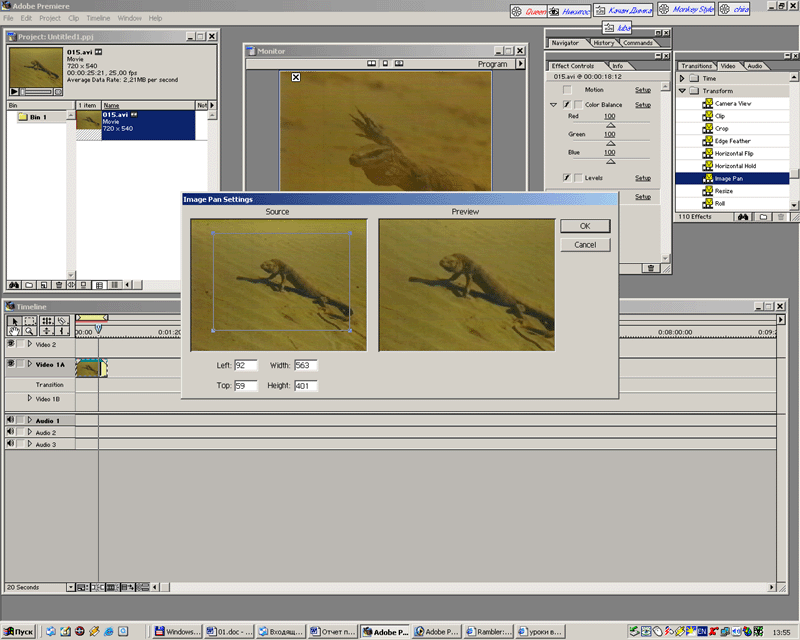800x640 pixels.
Task: Expand the Video 1A track triangle
Action: pos(30,364)
